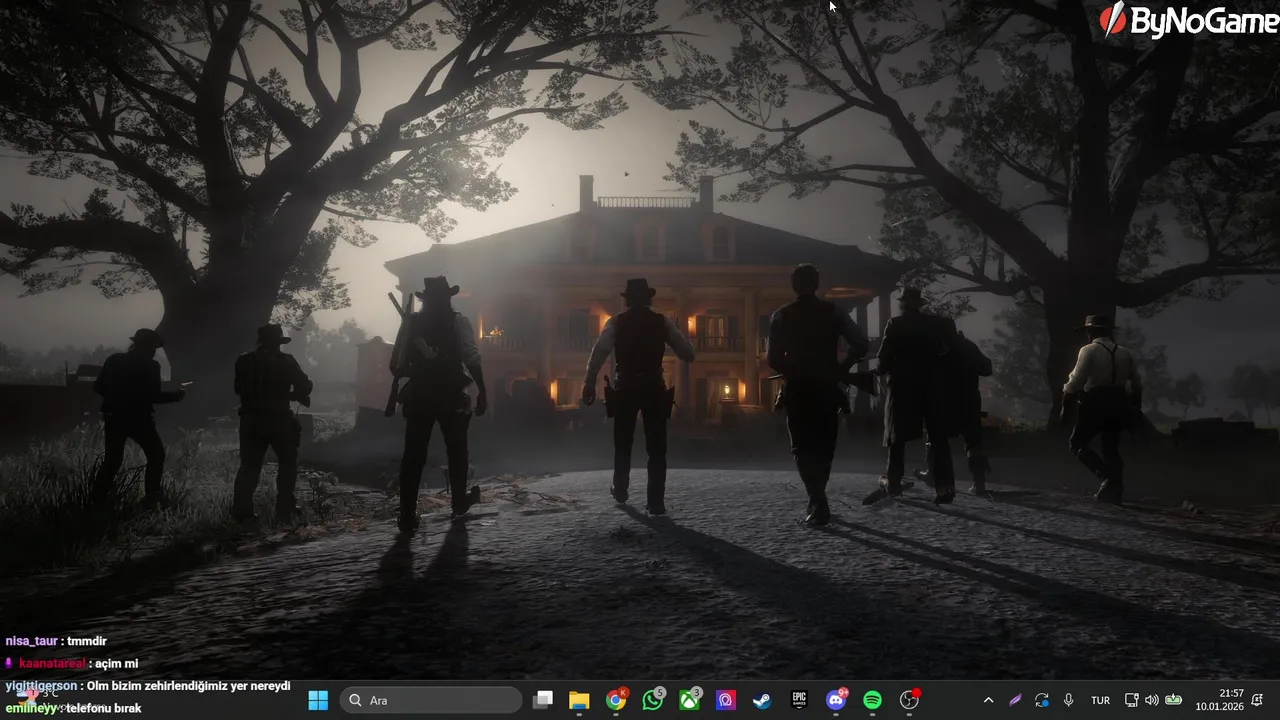Click the kaanatareal chat username
The width and height of the screenshot is (1280, 720).
52,664
